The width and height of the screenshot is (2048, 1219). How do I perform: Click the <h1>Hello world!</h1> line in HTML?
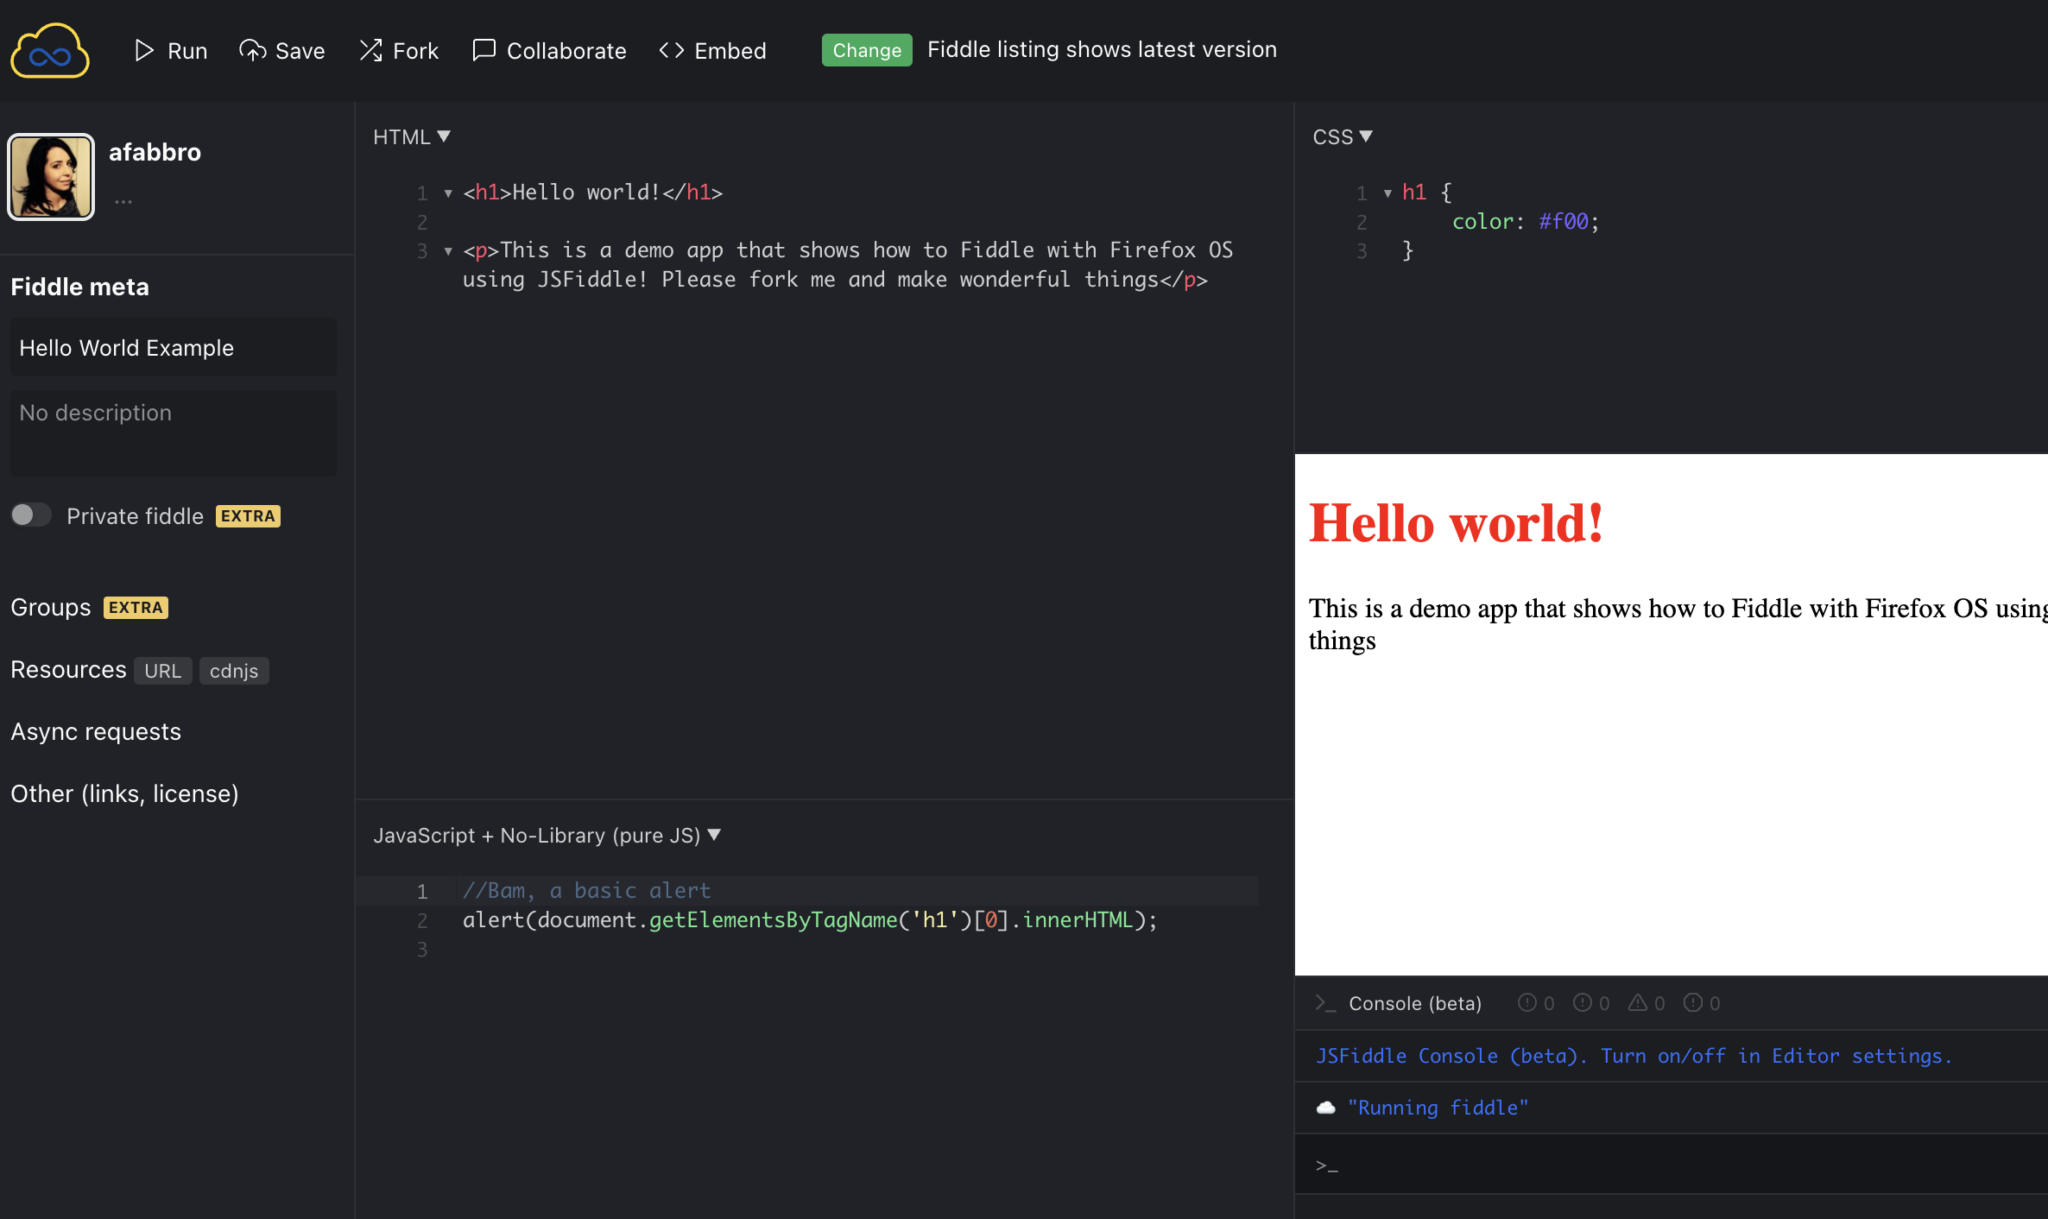(x=592, y=192)
